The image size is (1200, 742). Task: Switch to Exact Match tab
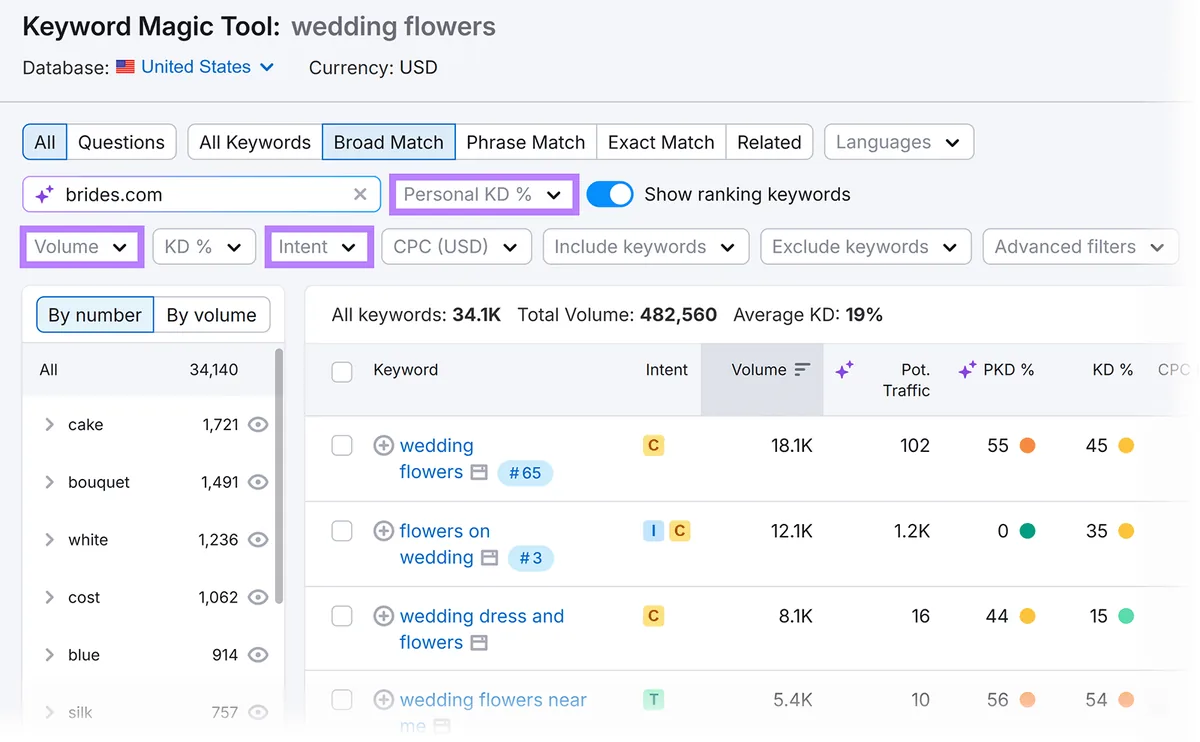[x=661, y=142]
